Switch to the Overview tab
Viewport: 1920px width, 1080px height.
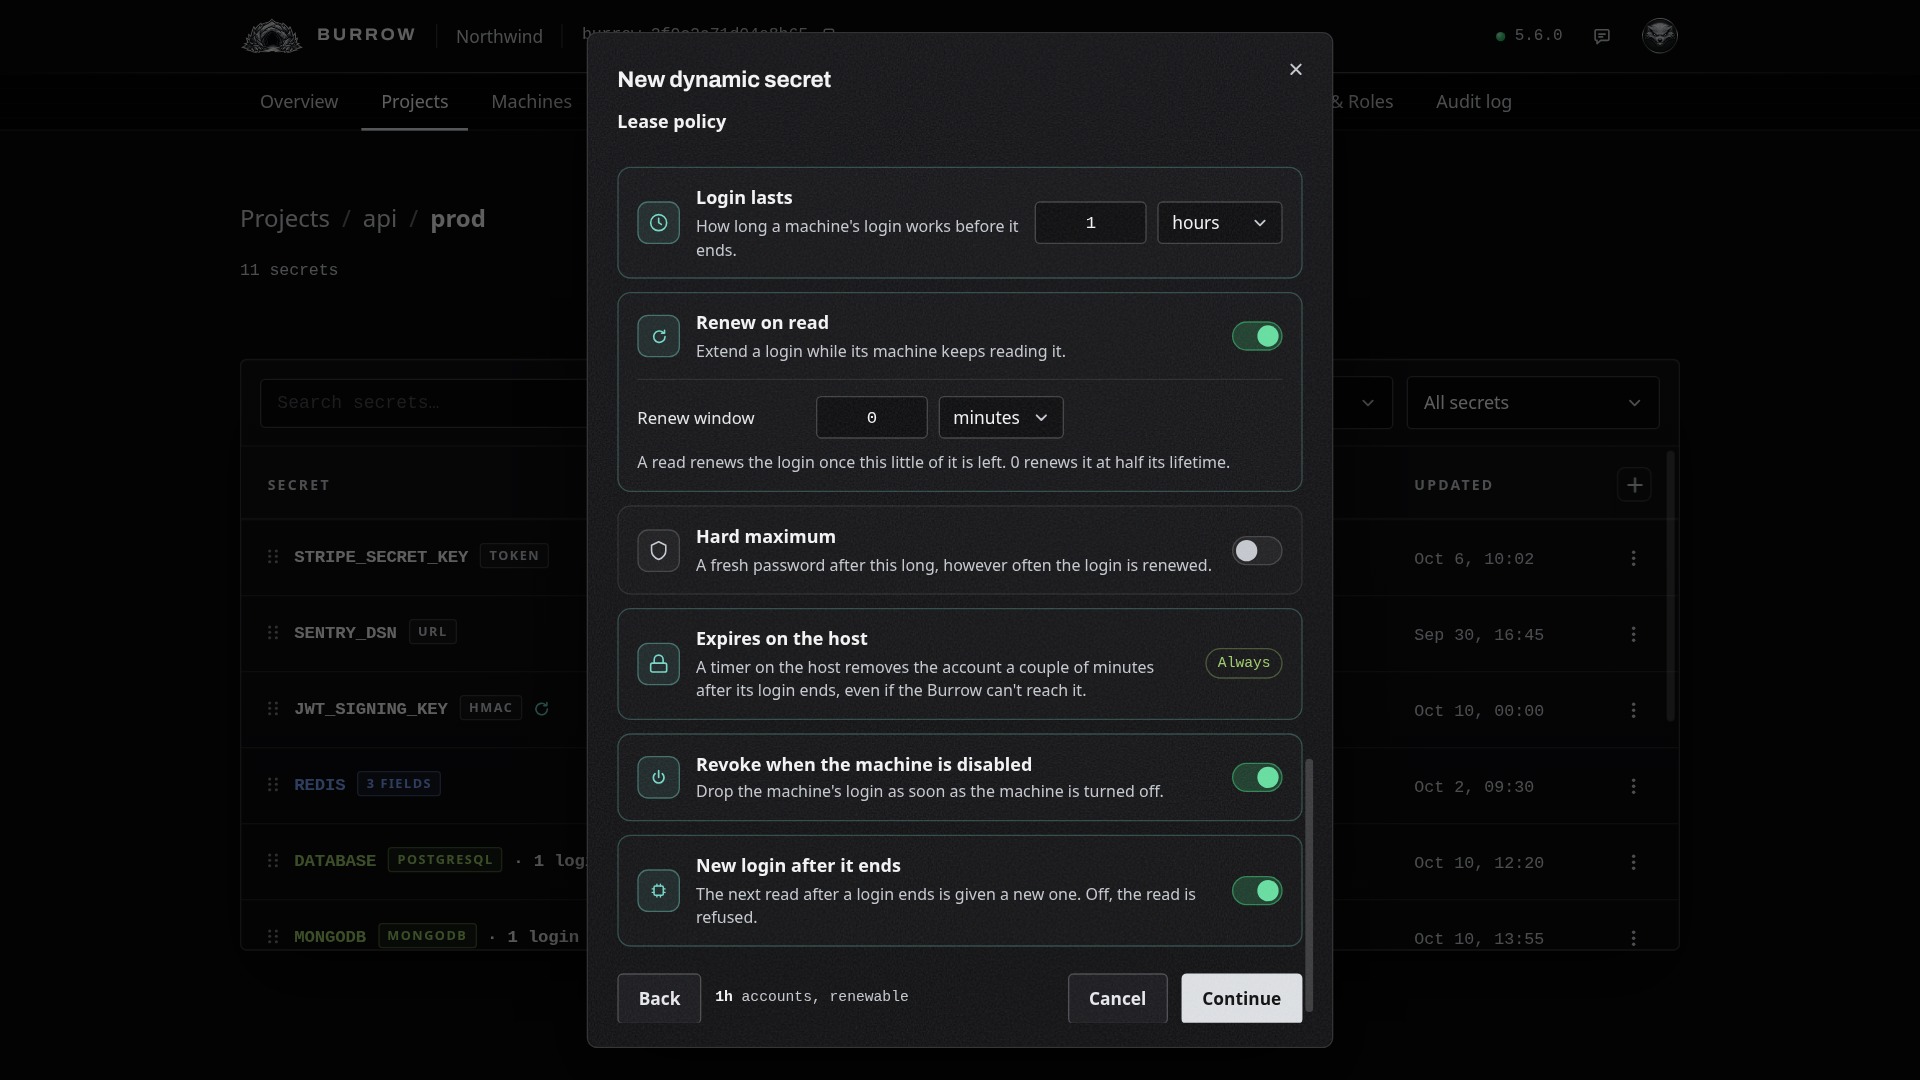click(299, 102)
